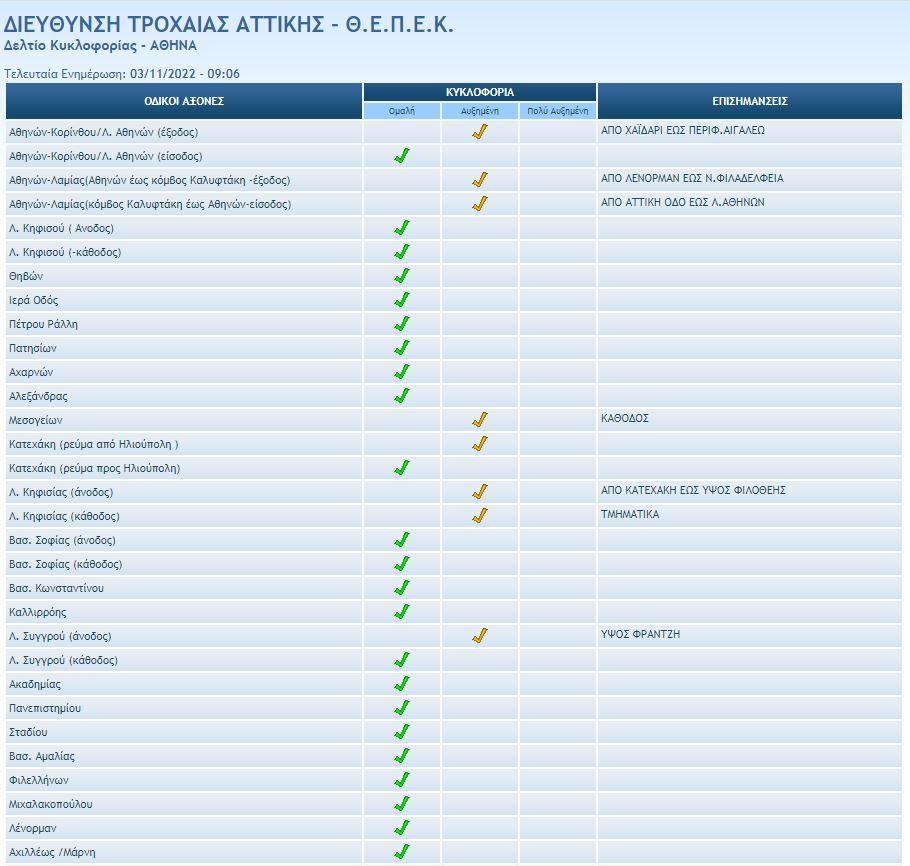Click the green checkmark in the Ακαδημίας row
910x866 pixels.
[x=402, y=684]
